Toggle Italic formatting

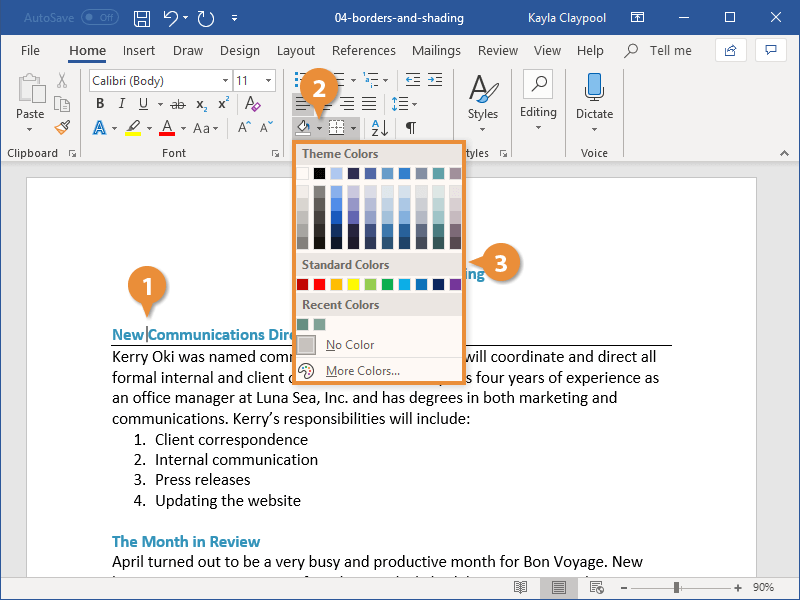coord(122,103)
